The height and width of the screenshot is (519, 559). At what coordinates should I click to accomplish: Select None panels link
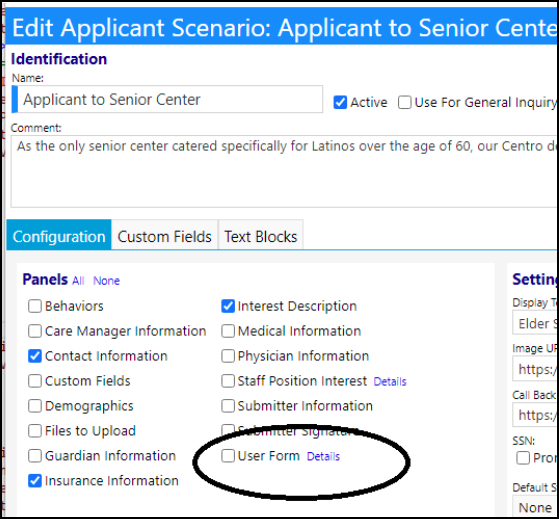(x=107, y=281)
